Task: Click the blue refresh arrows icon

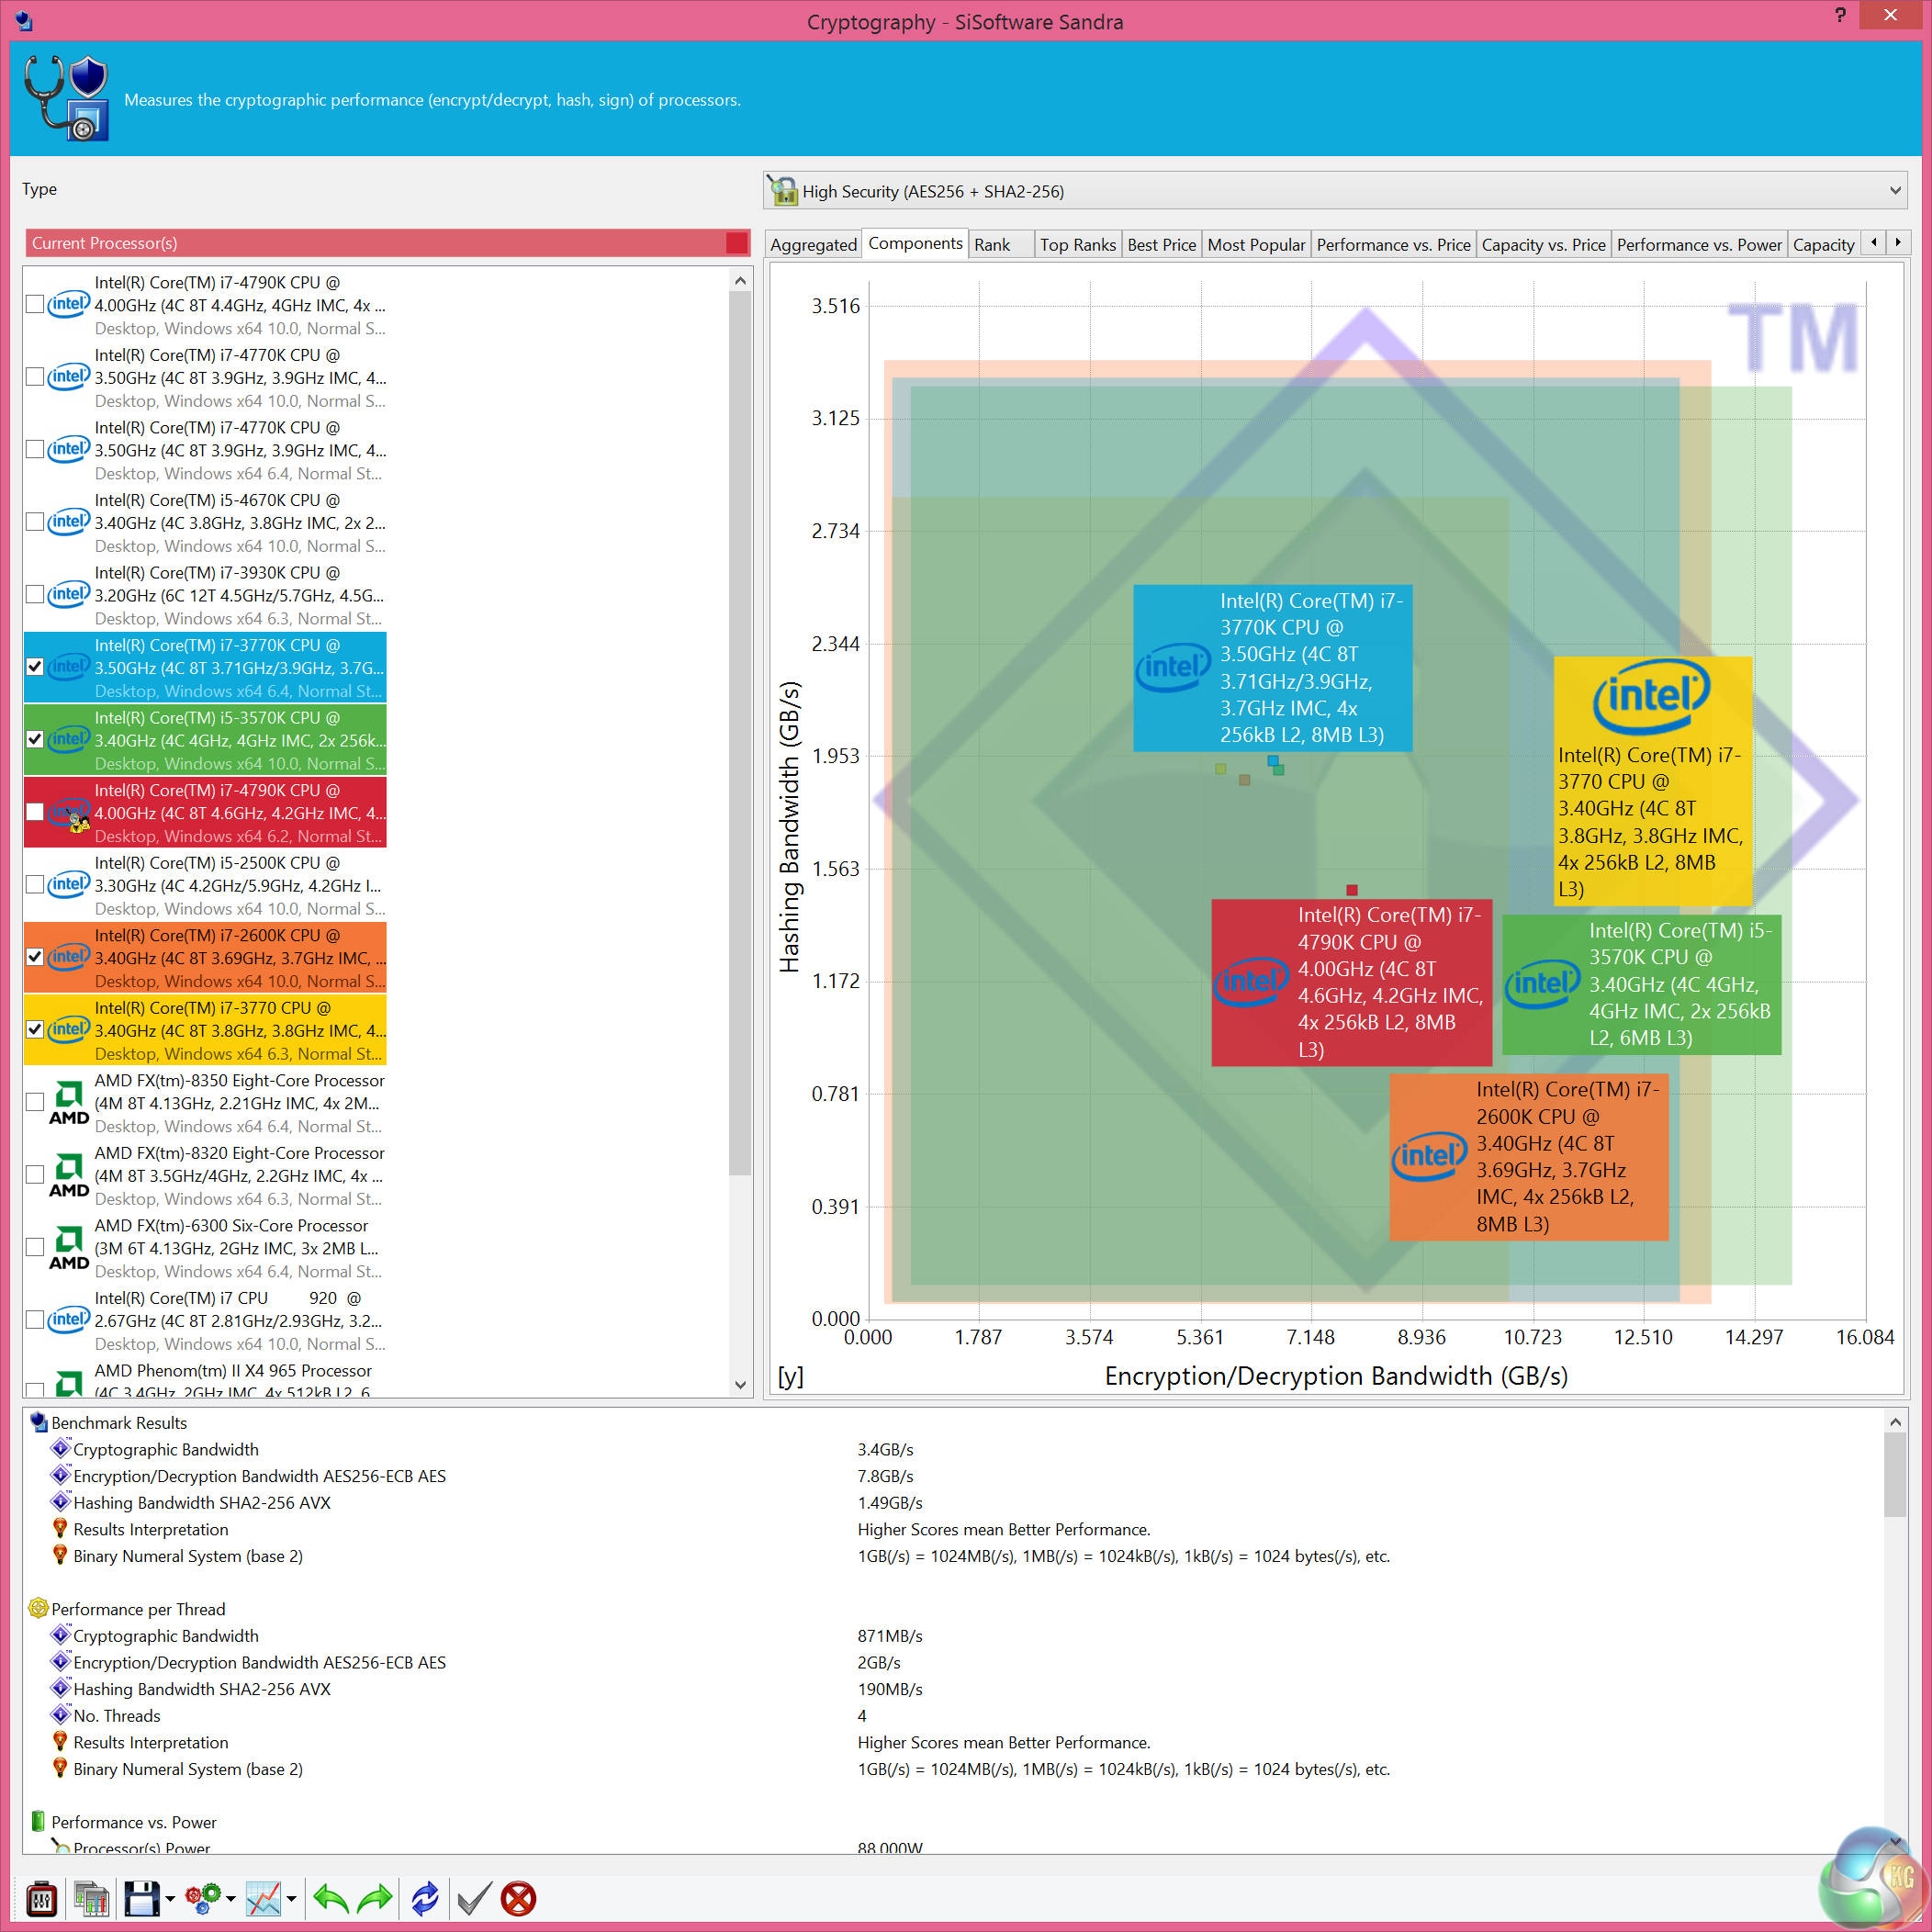Action: [x=425, y=1898]
